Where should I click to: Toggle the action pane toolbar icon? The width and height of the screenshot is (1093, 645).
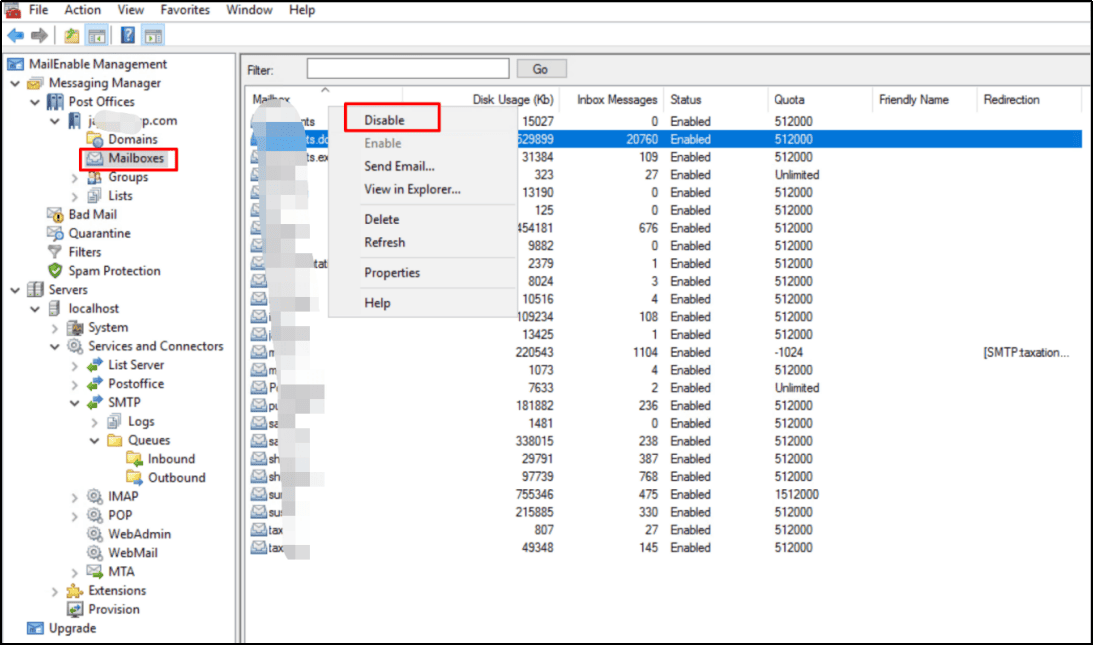[x=153, y=36]
